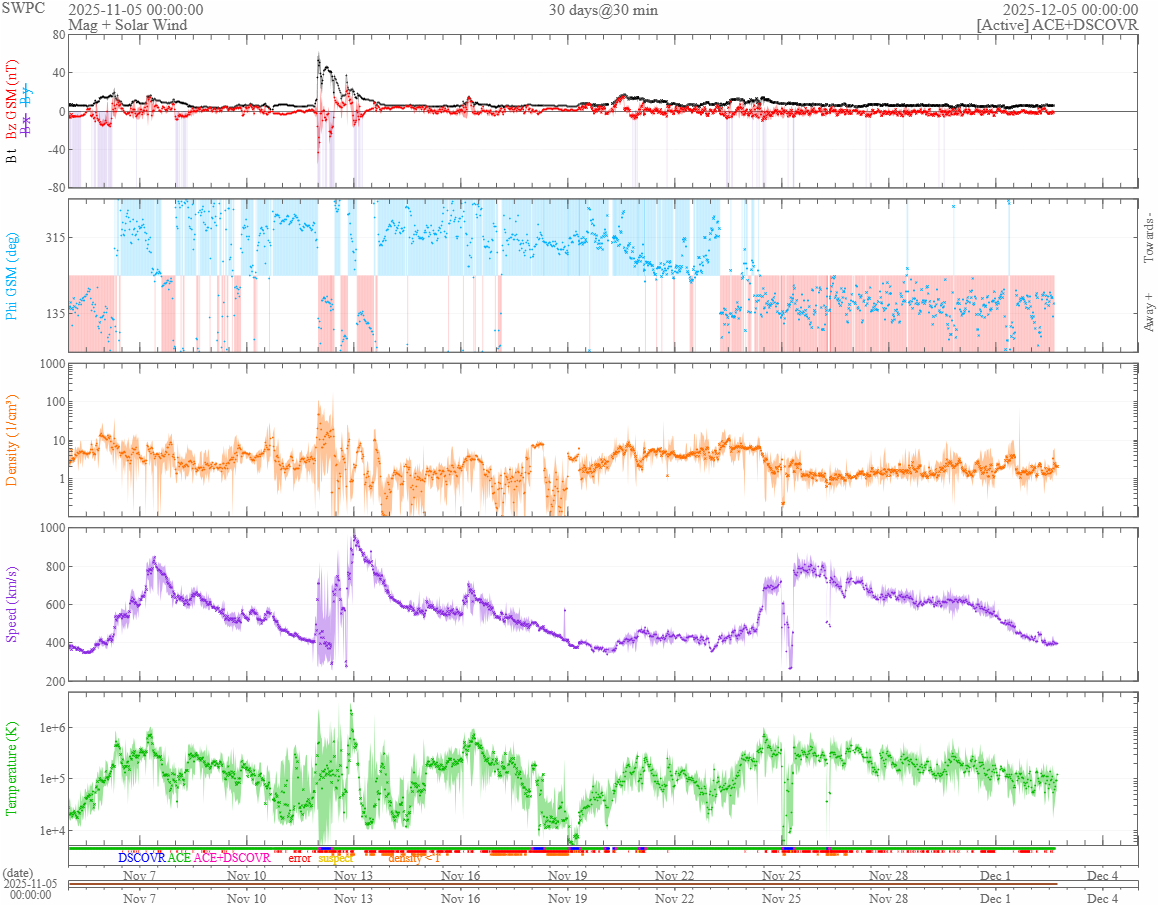The height and width of the screenshot is (905, 1158).
Task: Select the end time 2025-12-05 00:00:00 header
Action: pyautogui.click(x=1070, y=10)
